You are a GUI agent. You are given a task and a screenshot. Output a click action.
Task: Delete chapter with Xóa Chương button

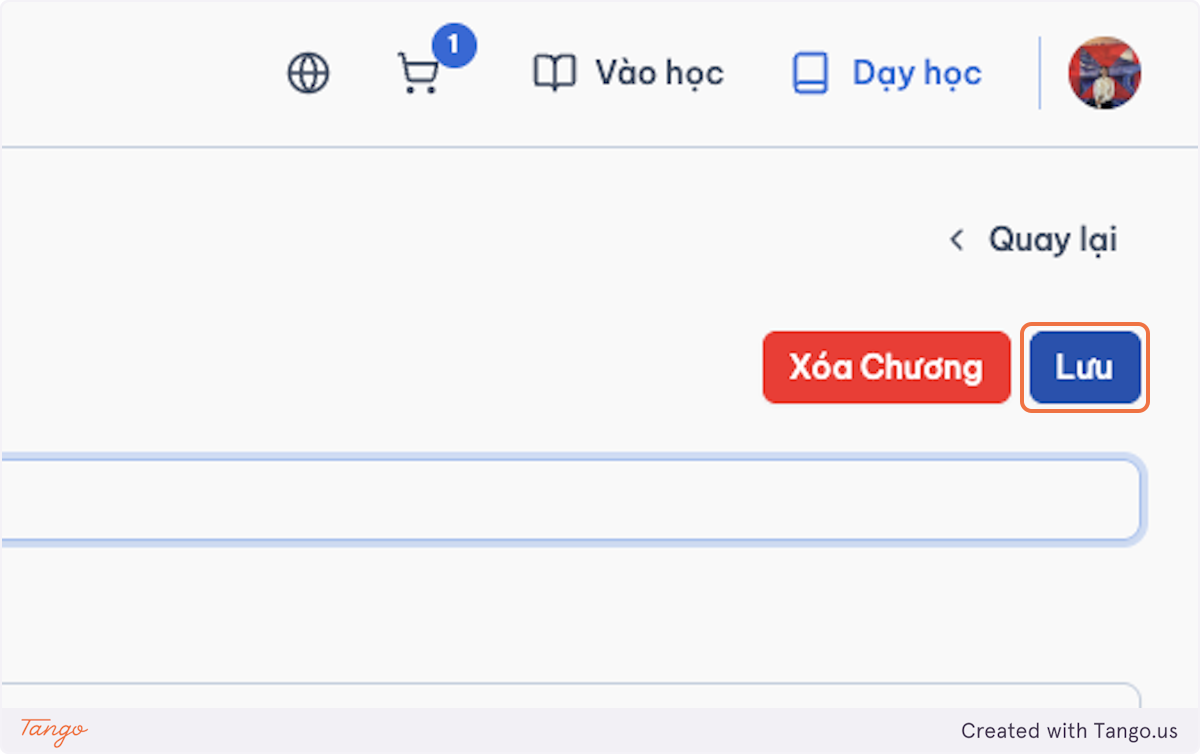coord(886,367)
